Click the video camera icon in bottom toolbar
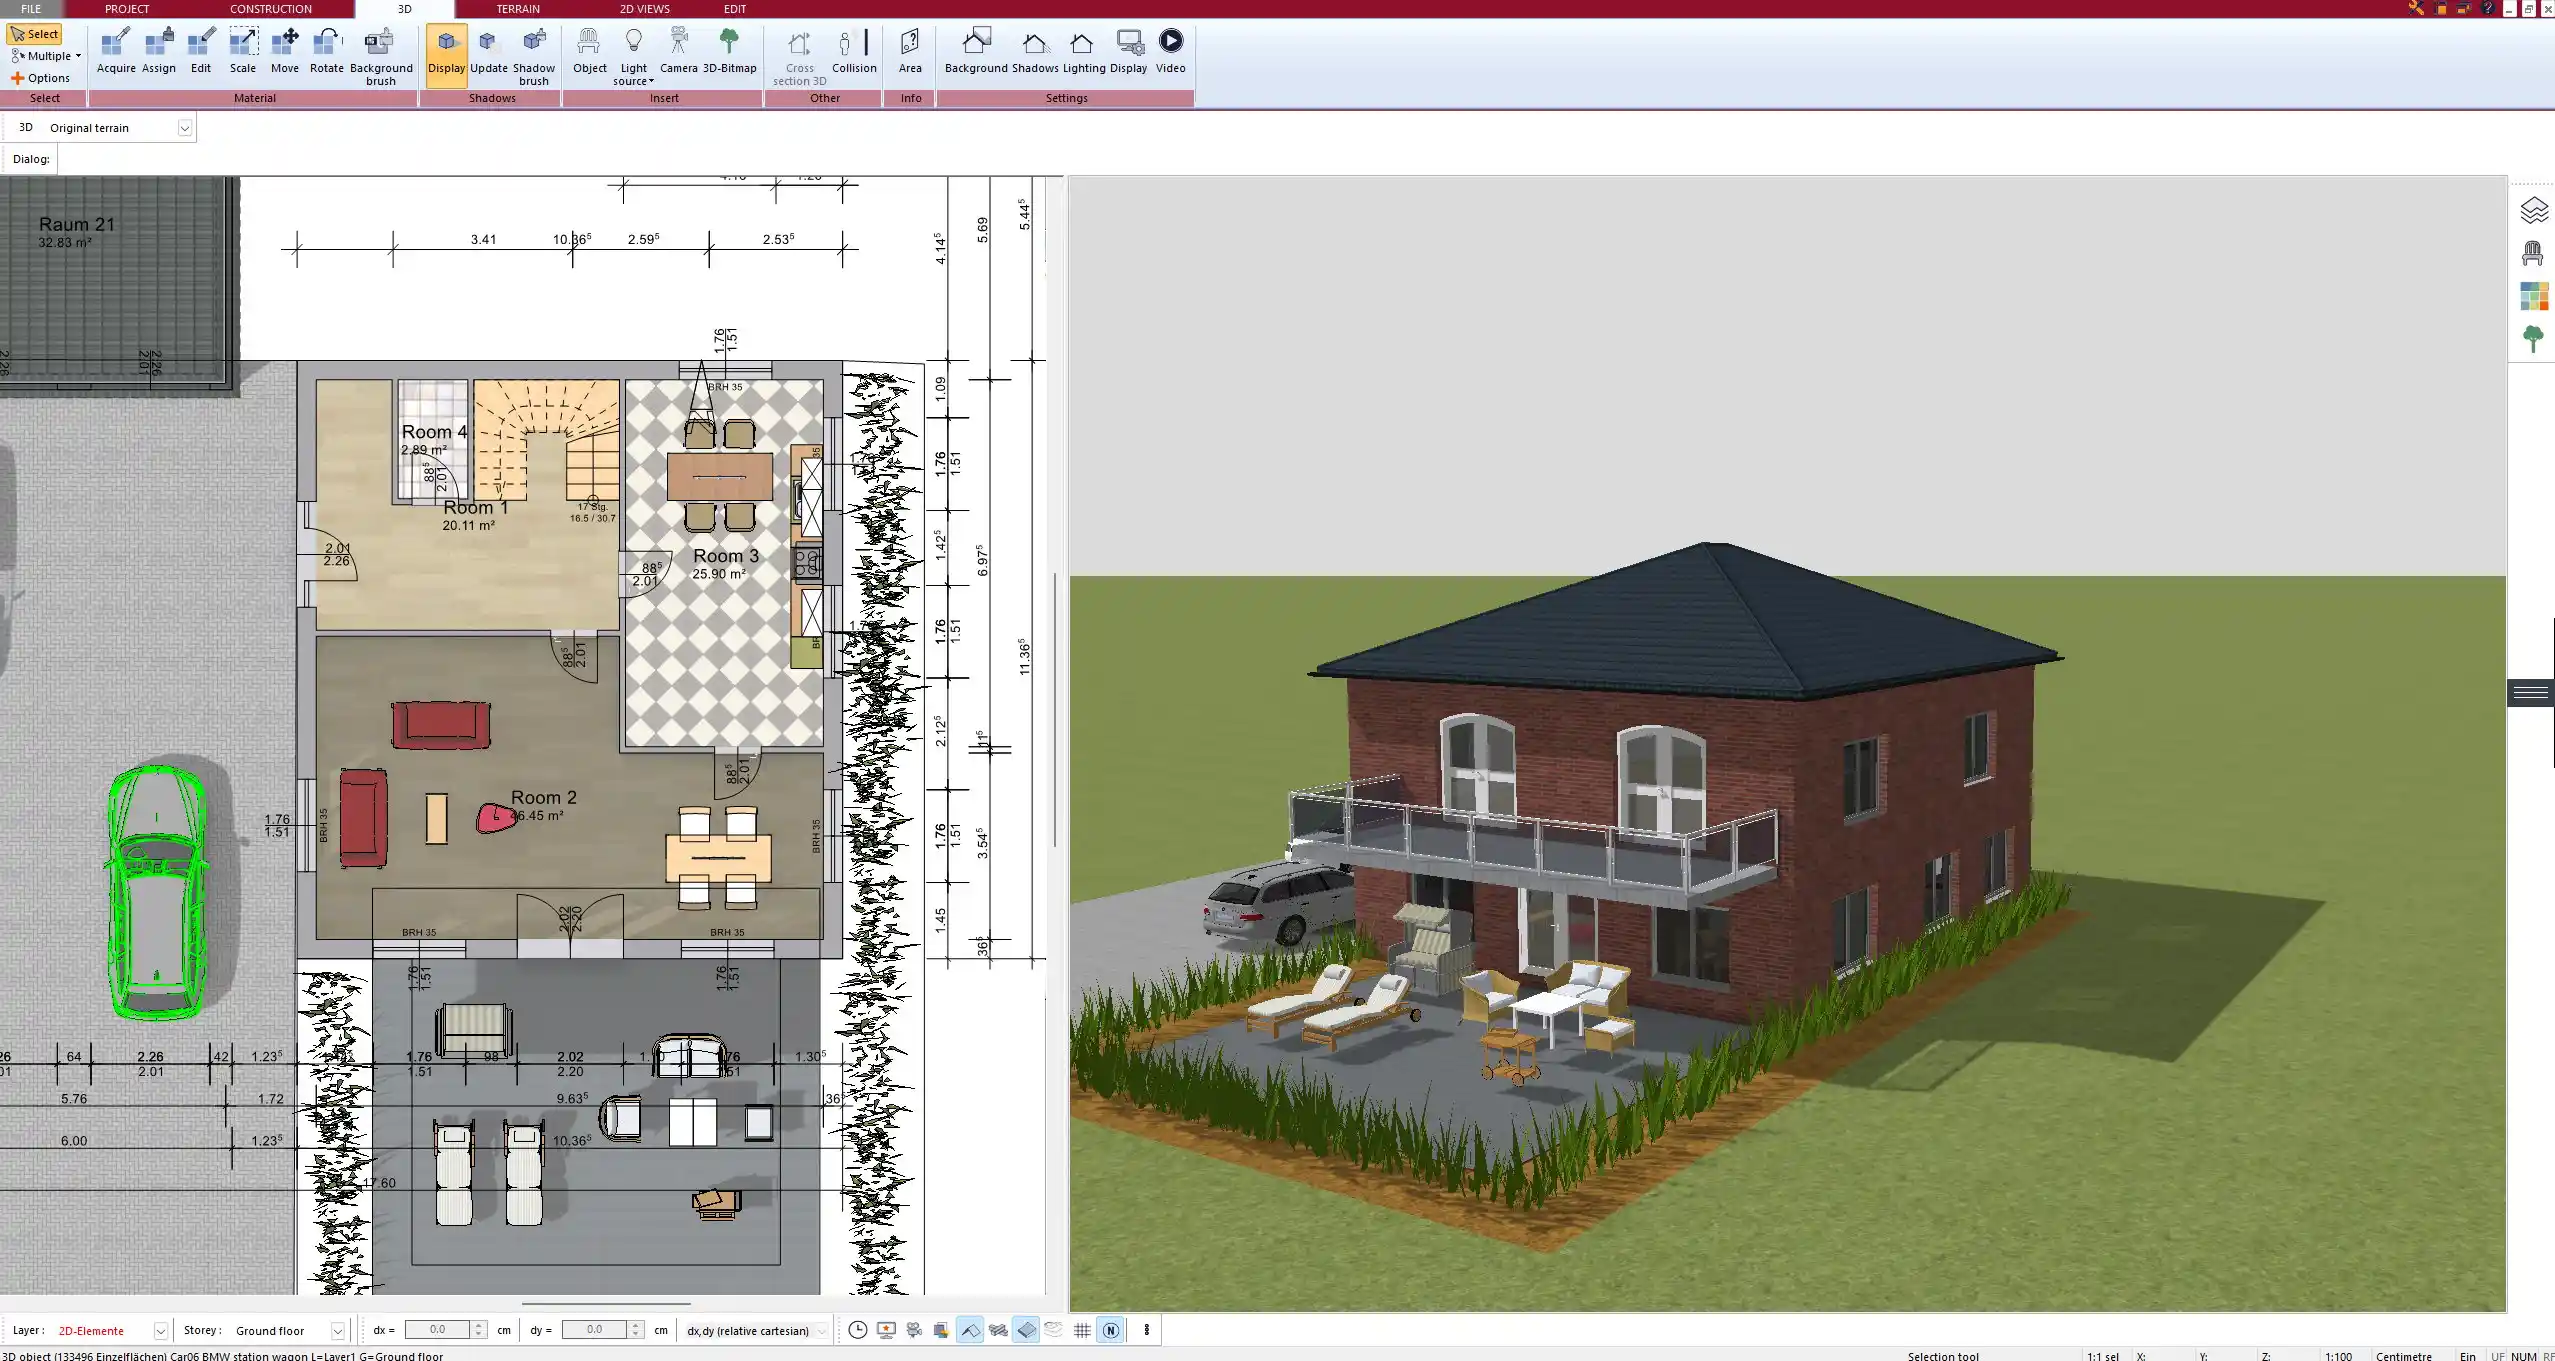The width and height of the screenshot is (2555, 1361). 914,1330
